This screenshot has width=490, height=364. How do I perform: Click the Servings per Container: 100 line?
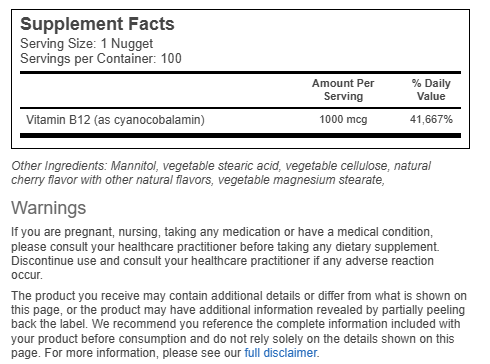click(x=101, y=58)
